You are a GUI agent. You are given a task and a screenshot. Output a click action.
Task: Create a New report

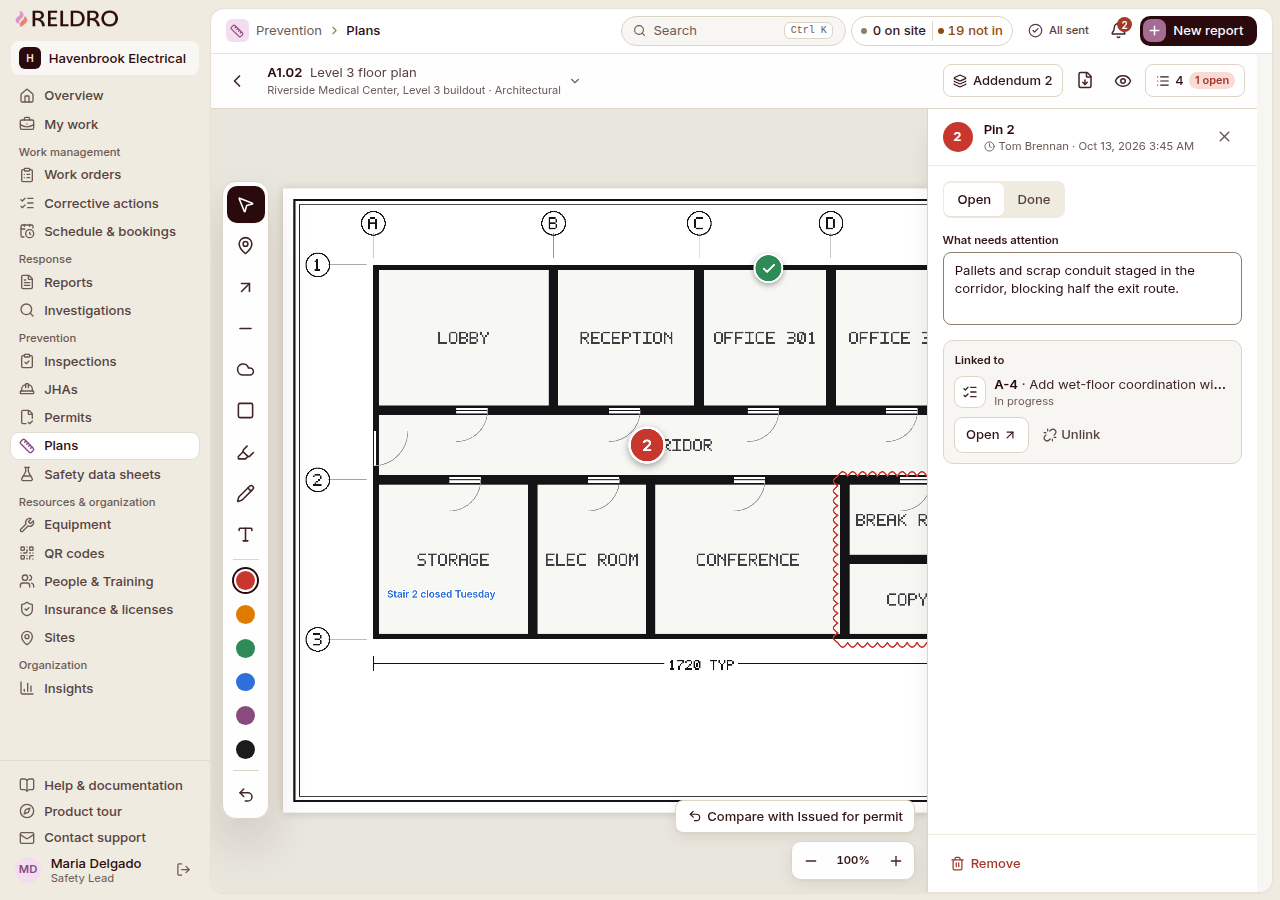[x=1198, y=31]
